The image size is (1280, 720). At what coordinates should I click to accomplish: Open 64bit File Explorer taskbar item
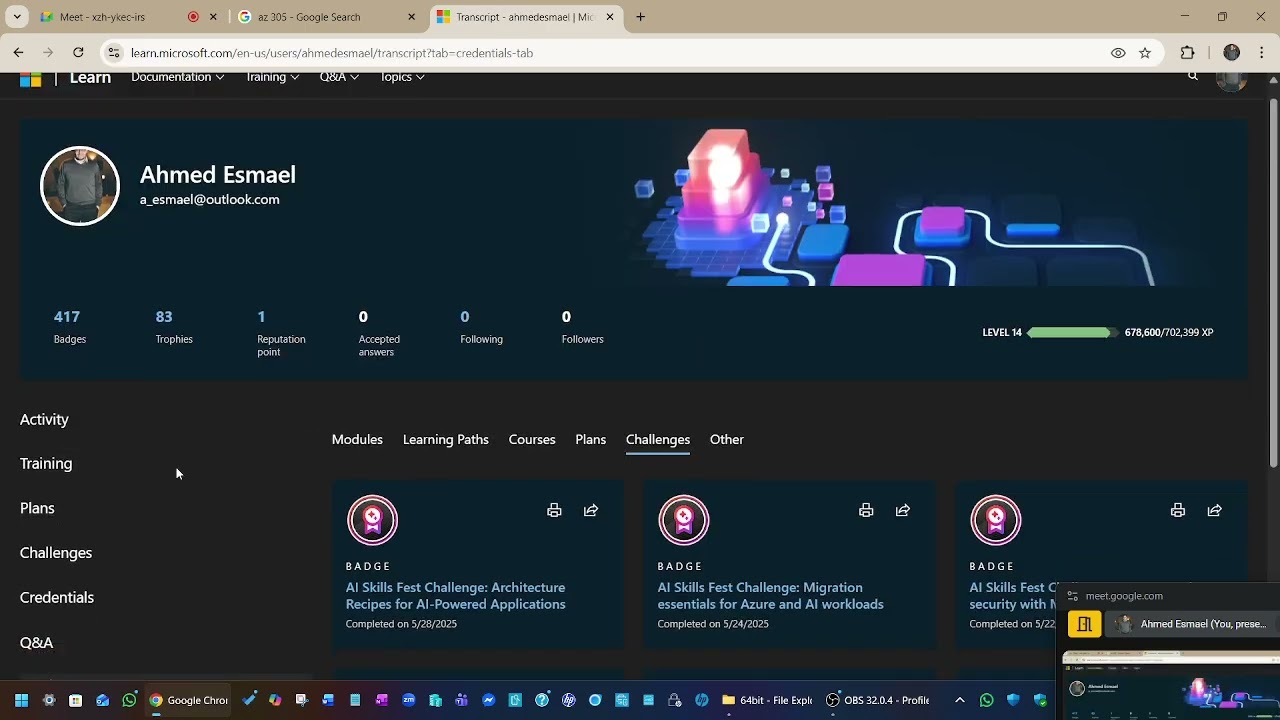click(767, 700)
